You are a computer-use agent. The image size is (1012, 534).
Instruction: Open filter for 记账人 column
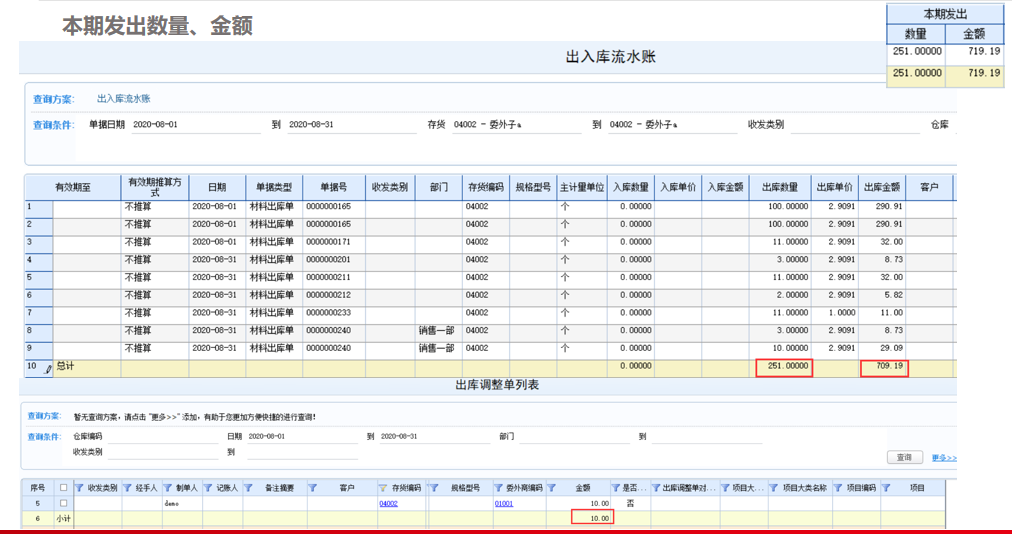(208, 488)
